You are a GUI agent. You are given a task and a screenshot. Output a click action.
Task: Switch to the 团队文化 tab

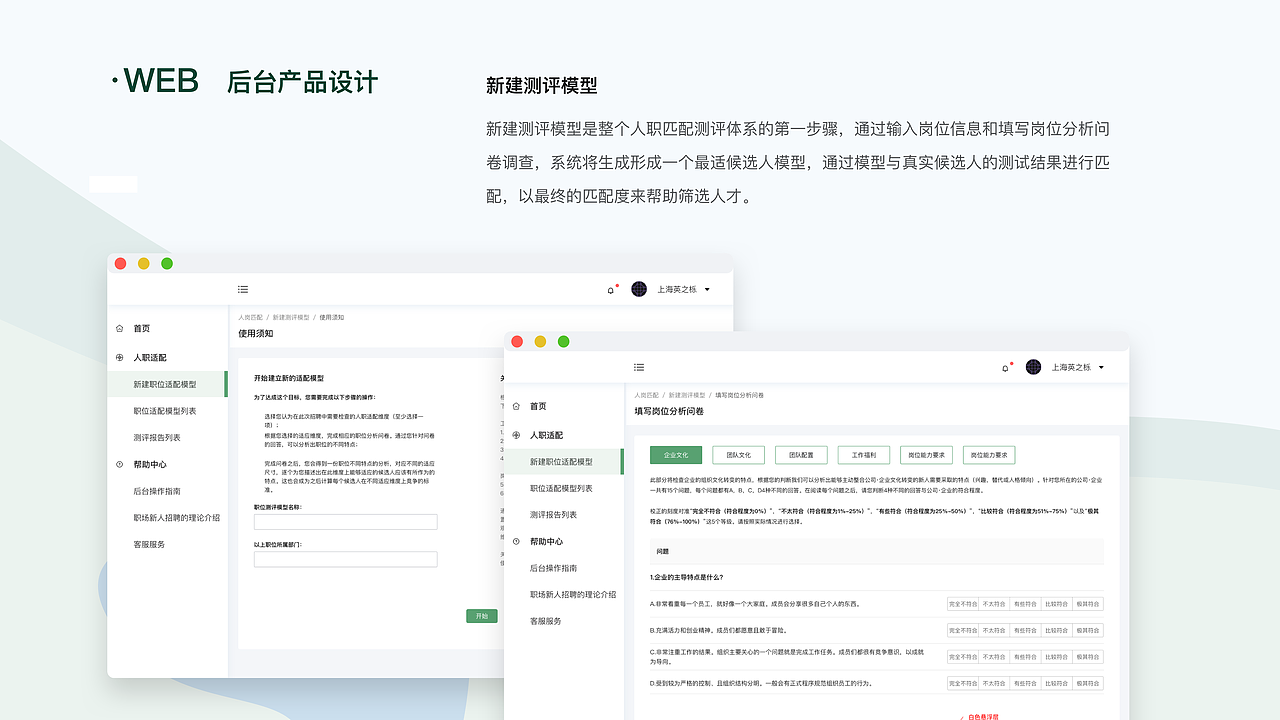(x=739, y=455)
